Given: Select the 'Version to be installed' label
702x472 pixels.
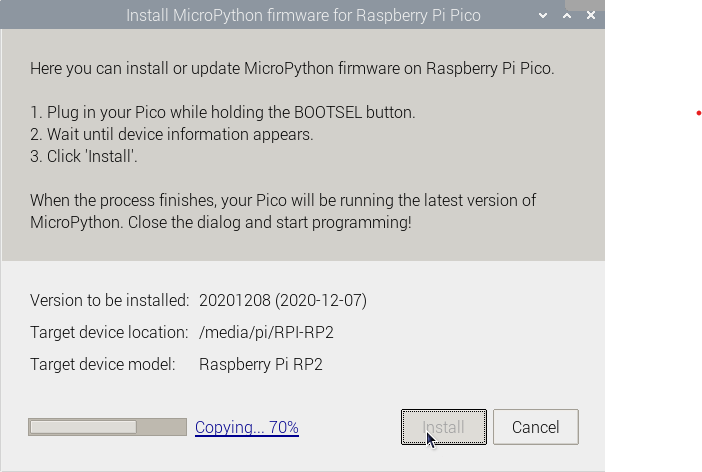Looking at the screenshot, I should coord(110,300).
